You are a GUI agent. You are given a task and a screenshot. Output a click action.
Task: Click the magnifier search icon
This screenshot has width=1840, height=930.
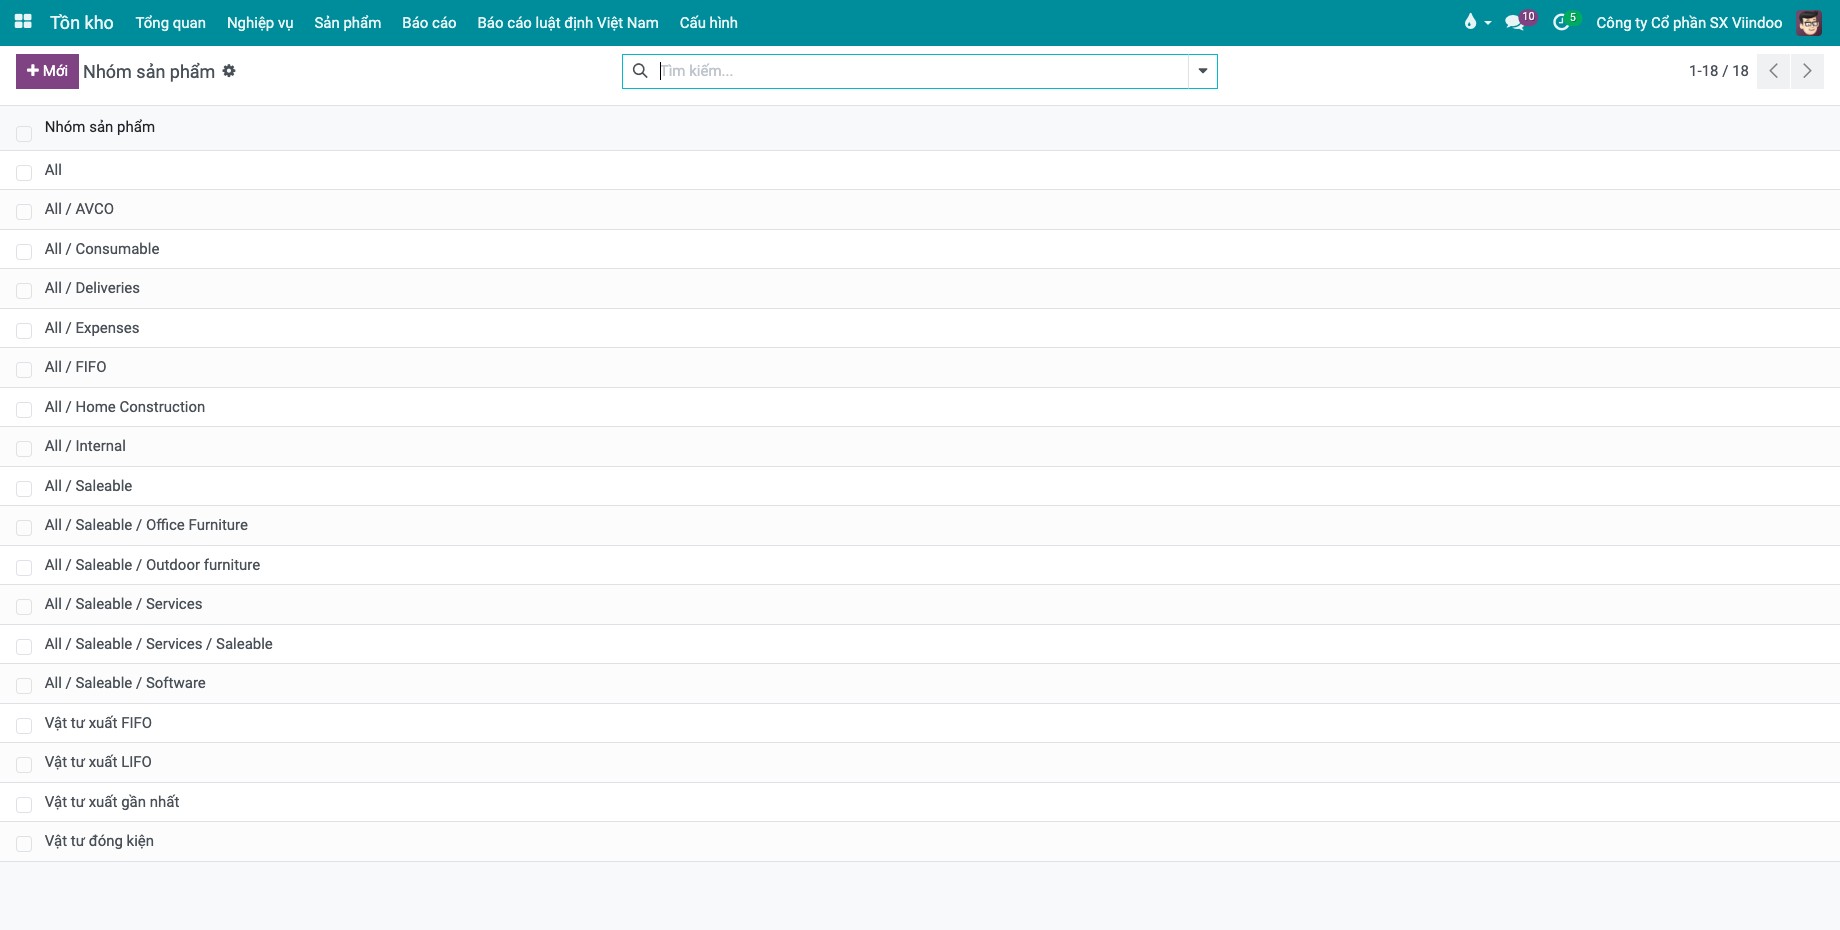640,71
